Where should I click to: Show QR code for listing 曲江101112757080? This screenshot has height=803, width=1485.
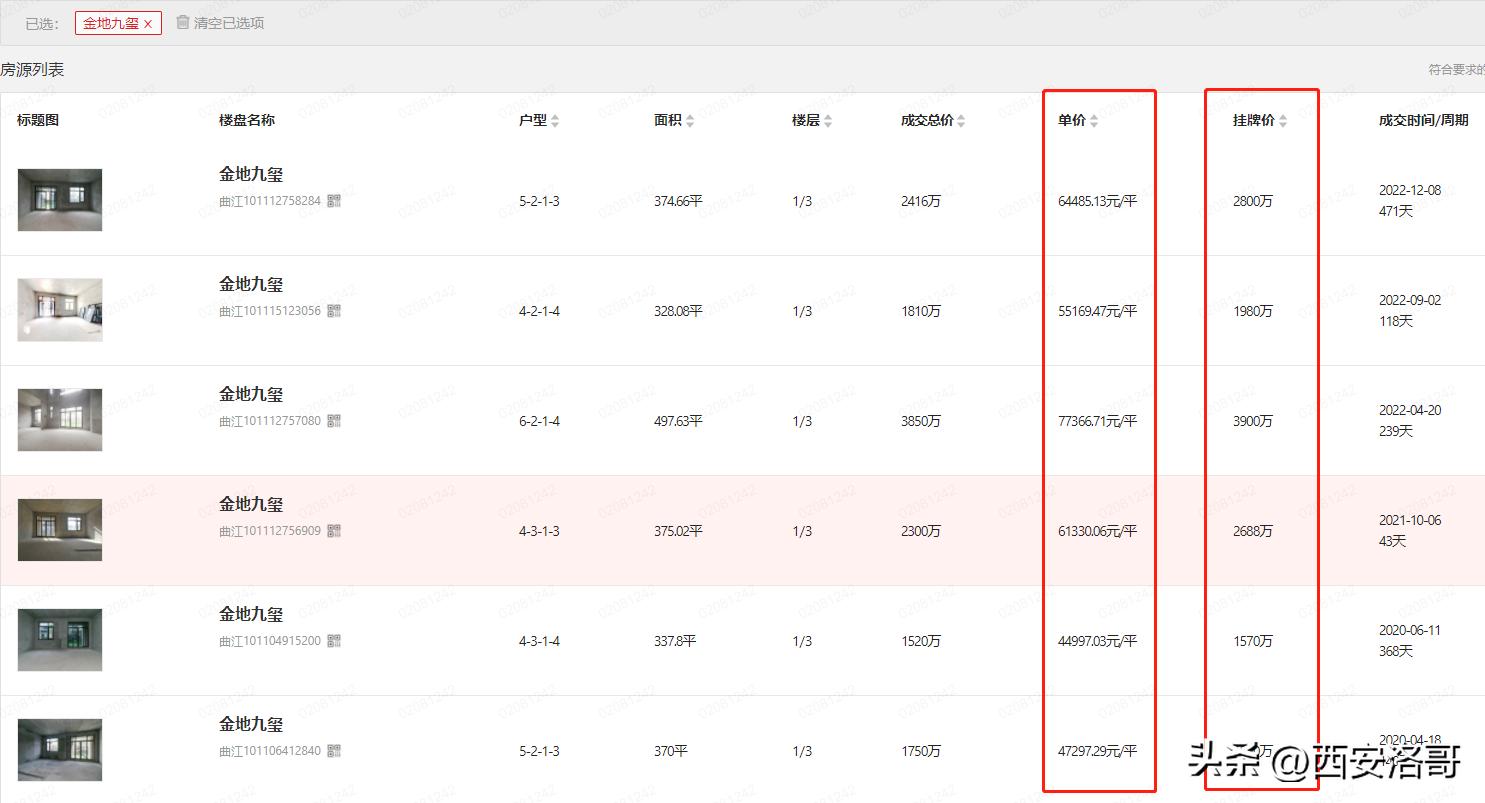(x=334, y=421)
